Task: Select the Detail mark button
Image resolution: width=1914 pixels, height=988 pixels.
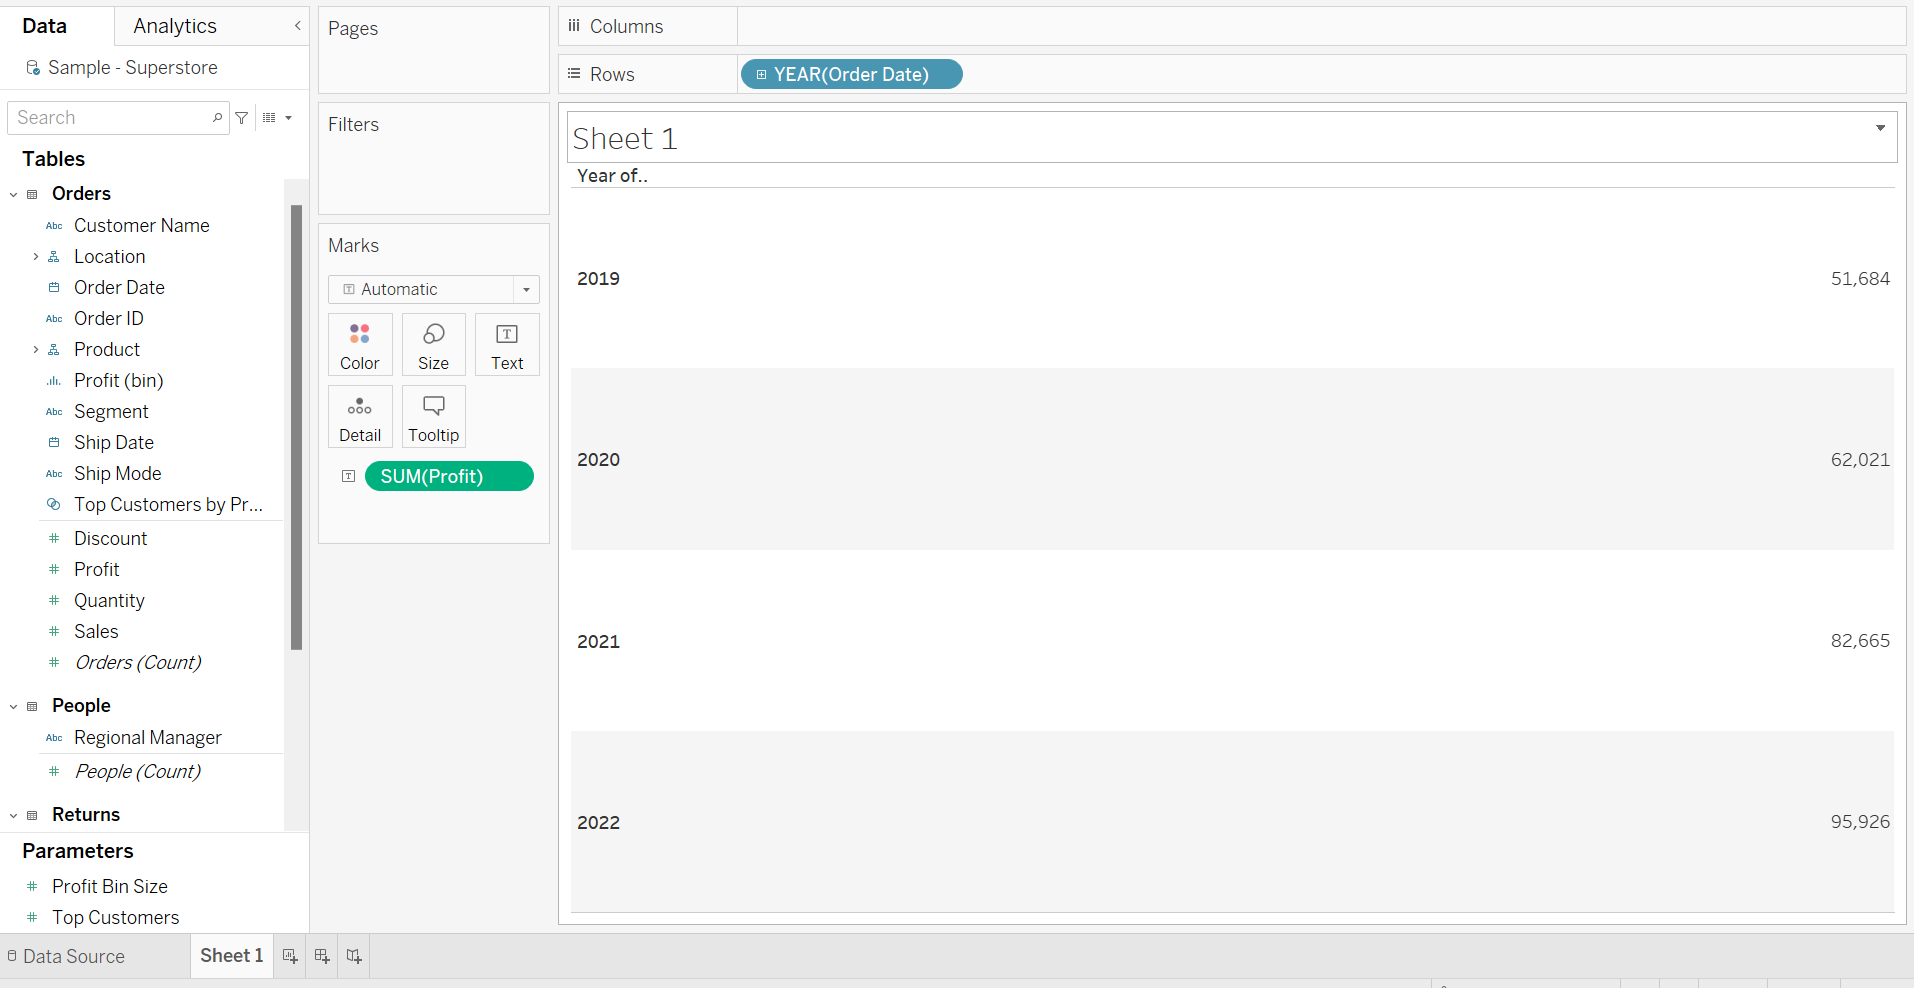Action: pyautogui.click(x=359, y=416)
